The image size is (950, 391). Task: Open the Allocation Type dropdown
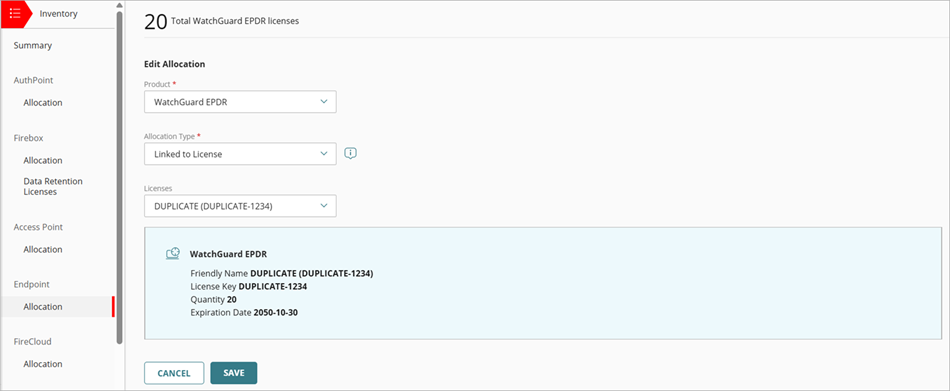click(x=240, y=154)
